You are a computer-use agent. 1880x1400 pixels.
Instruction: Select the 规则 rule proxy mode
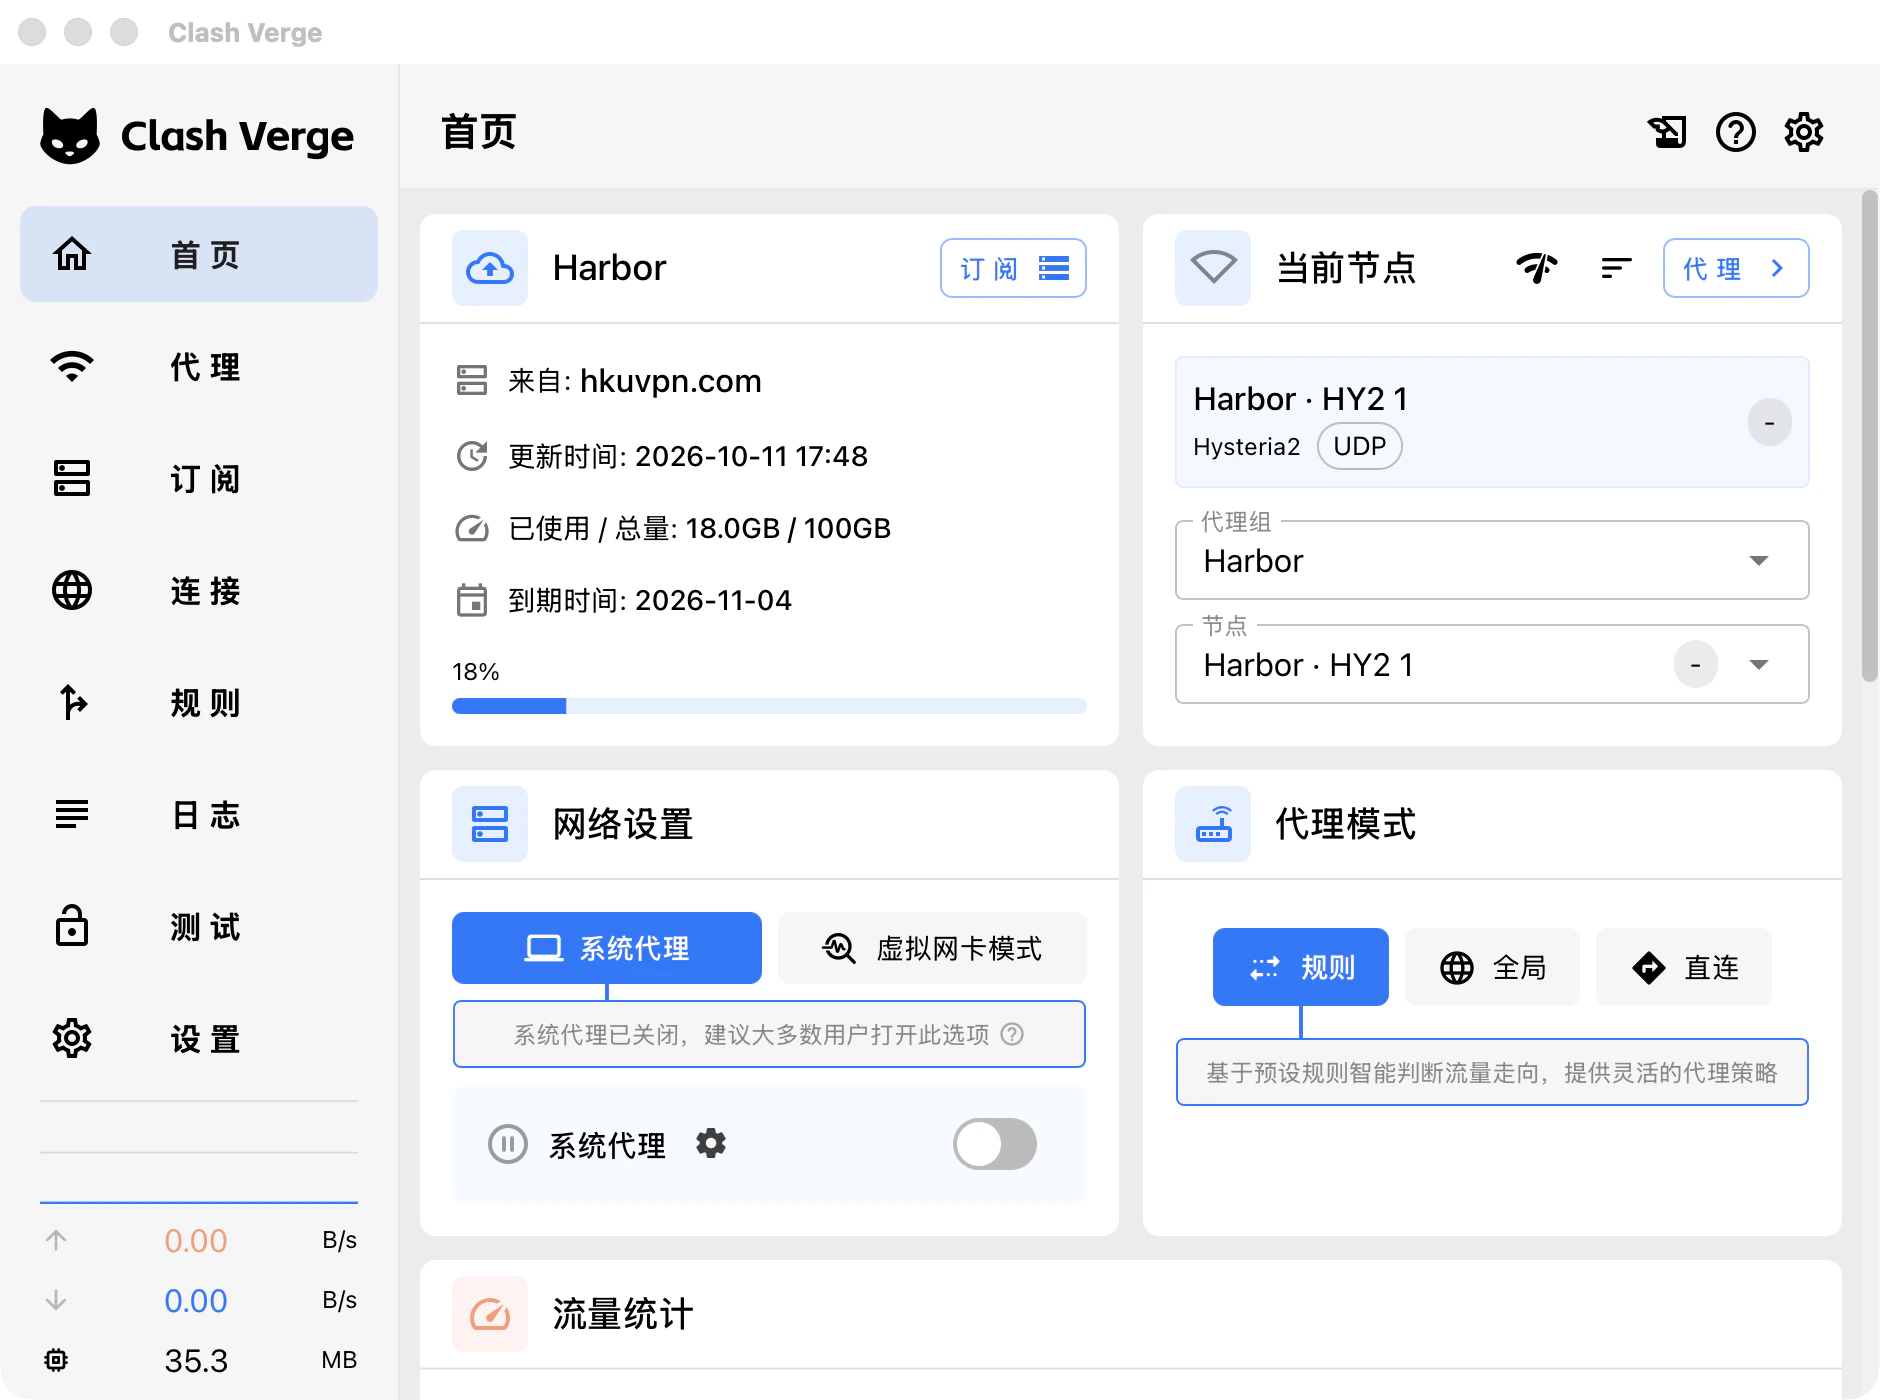click(1301, 967)
